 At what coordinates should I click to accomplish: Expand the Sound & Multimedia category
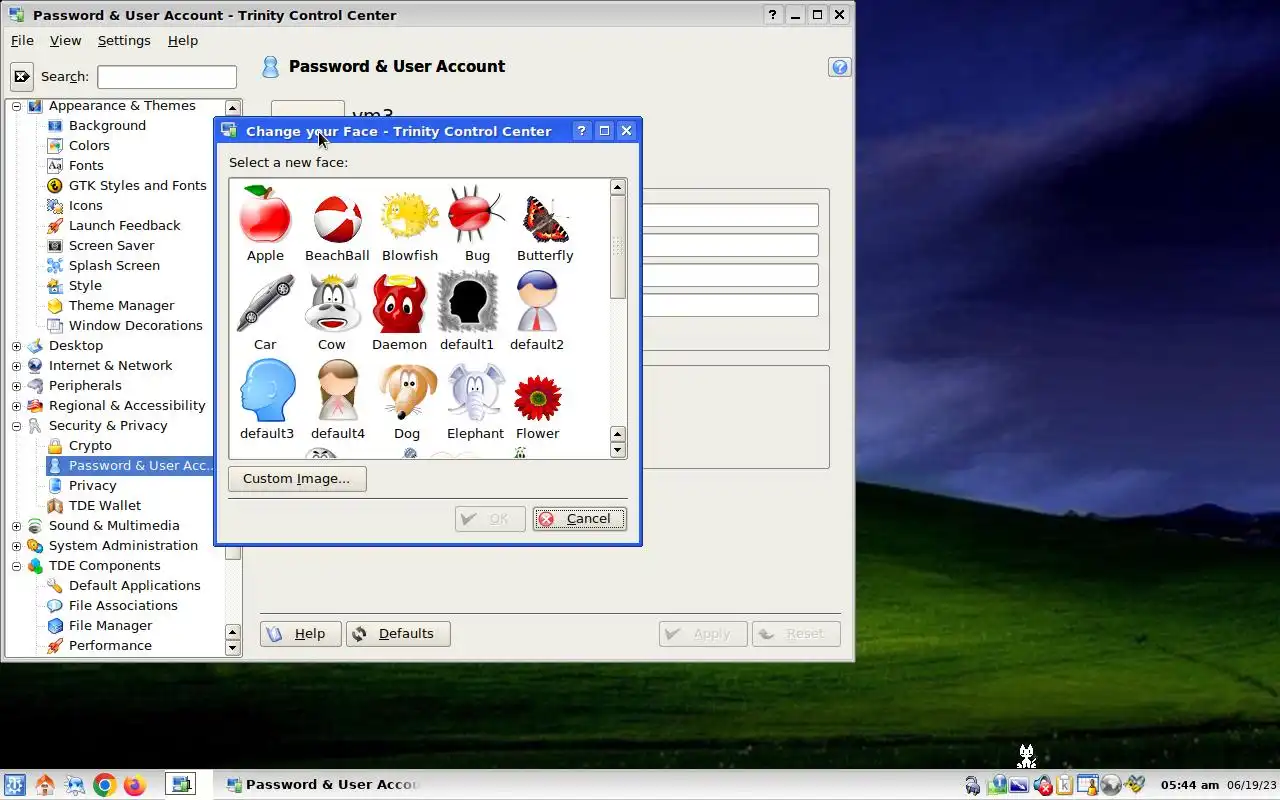(x=16, y=526)
